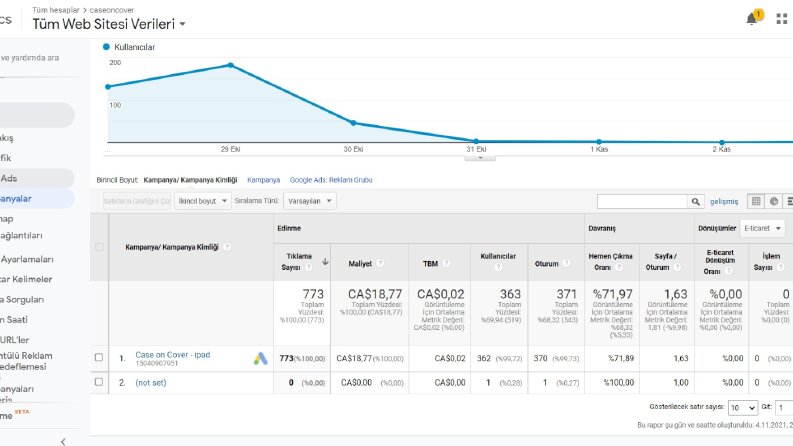Sort by the Maliyet column header
The height and width of the screenshot is (446, 793).
pos(360,263)
